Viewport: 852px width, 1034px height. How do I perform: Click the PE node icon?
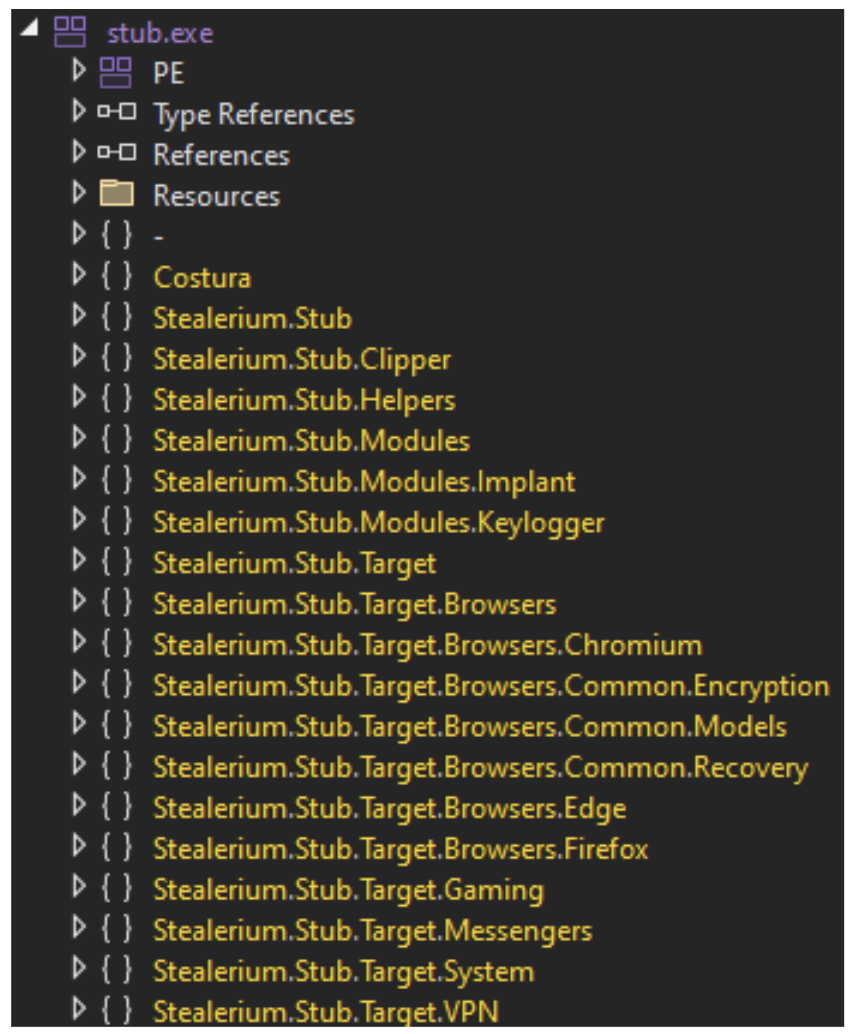tap(117, 74)
